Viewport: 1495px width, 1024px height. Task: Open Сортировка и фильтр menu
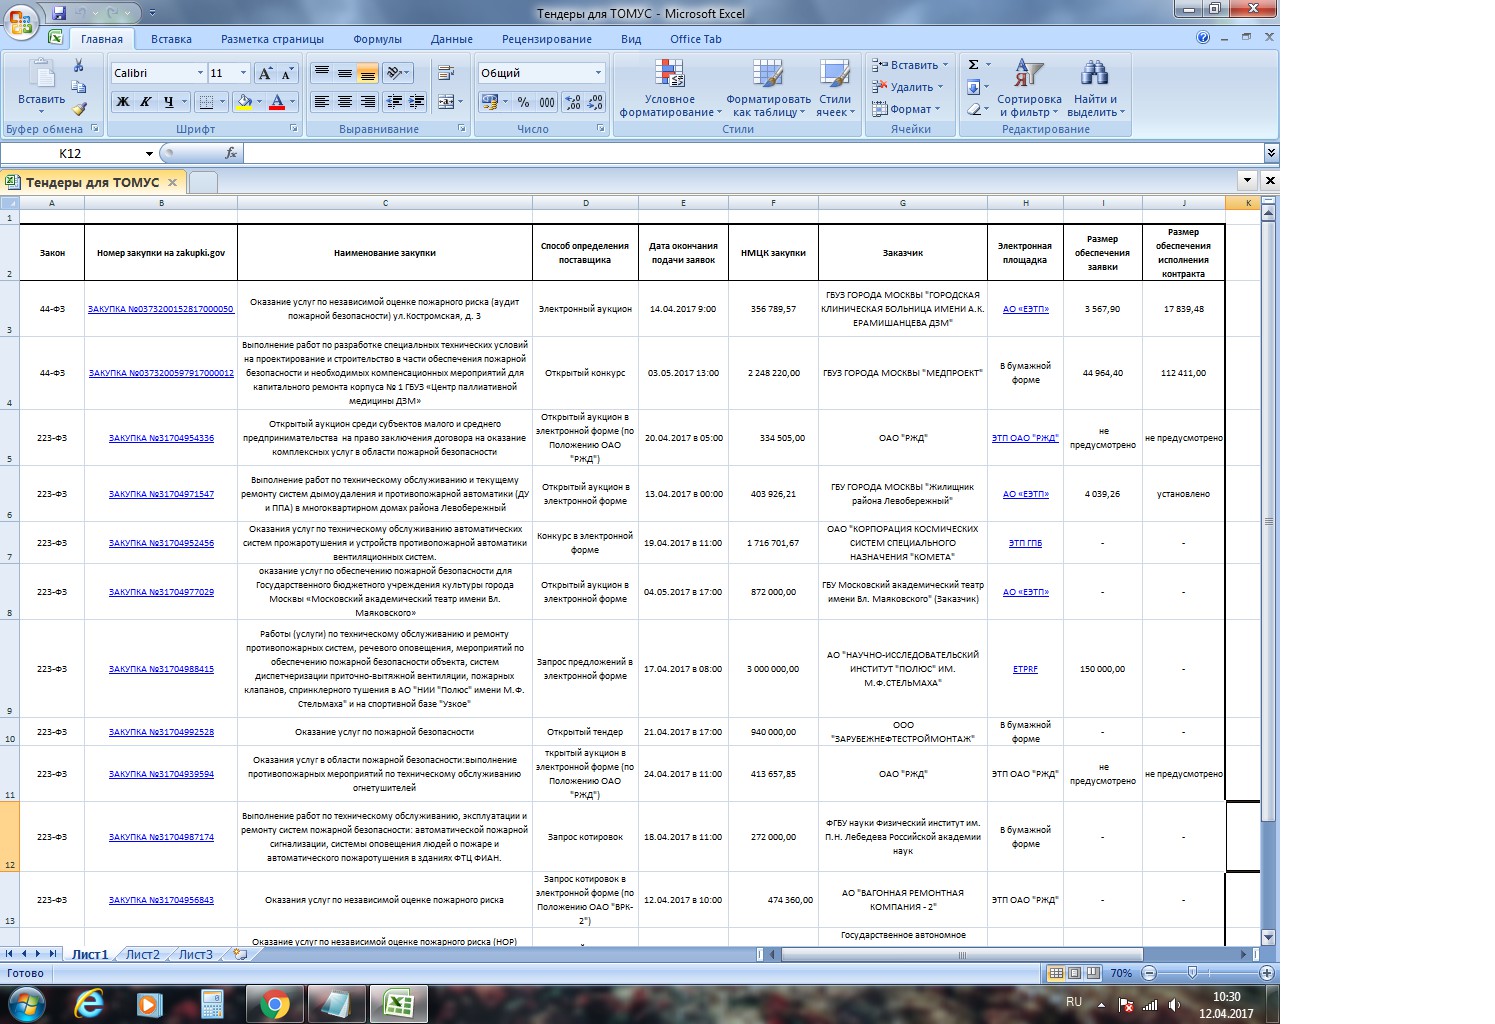[x=1029, y=89]
